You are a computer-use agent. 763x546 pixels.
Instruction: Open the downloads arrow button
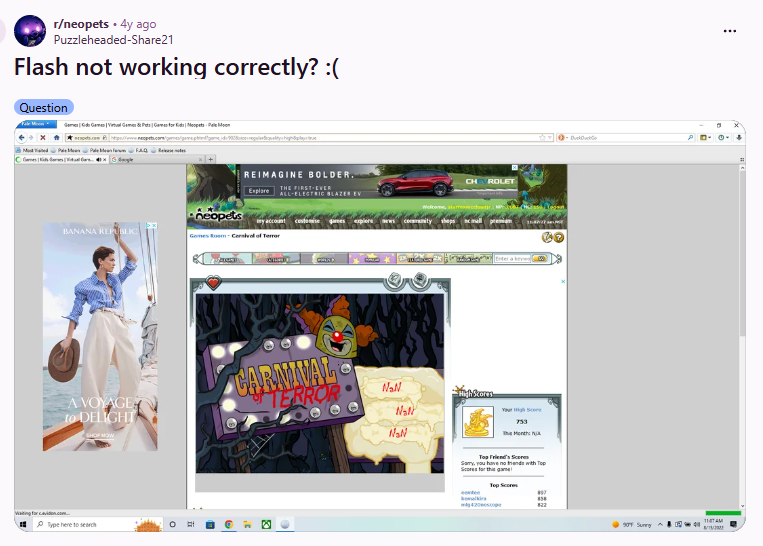[x=739, y=138]
